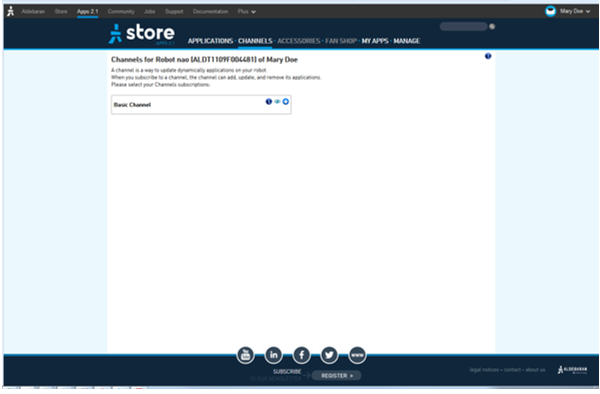The image size is (600, 394).
Task: Switch to the Applications tab
Action: 210,41
